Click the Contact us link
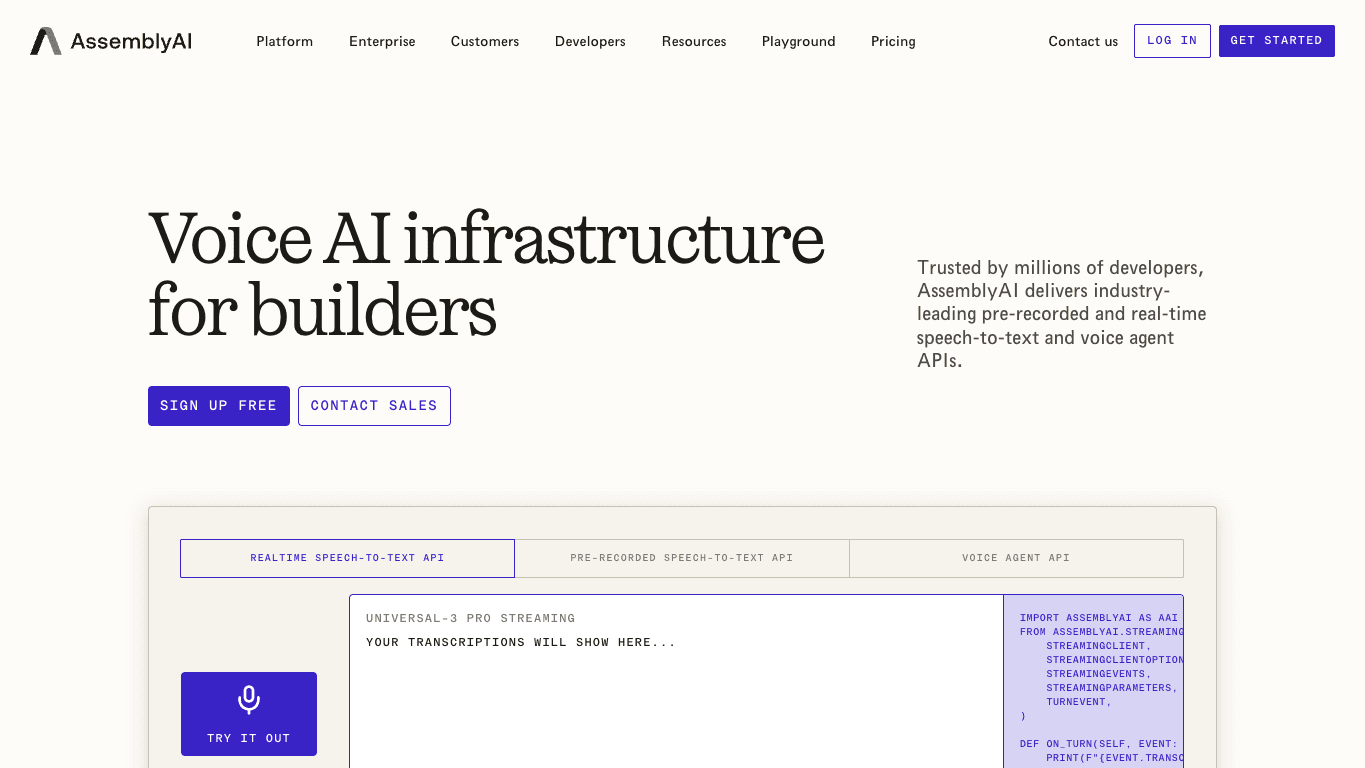Viewport: 1365px width, 768px height. click(x=1083, y=41)
